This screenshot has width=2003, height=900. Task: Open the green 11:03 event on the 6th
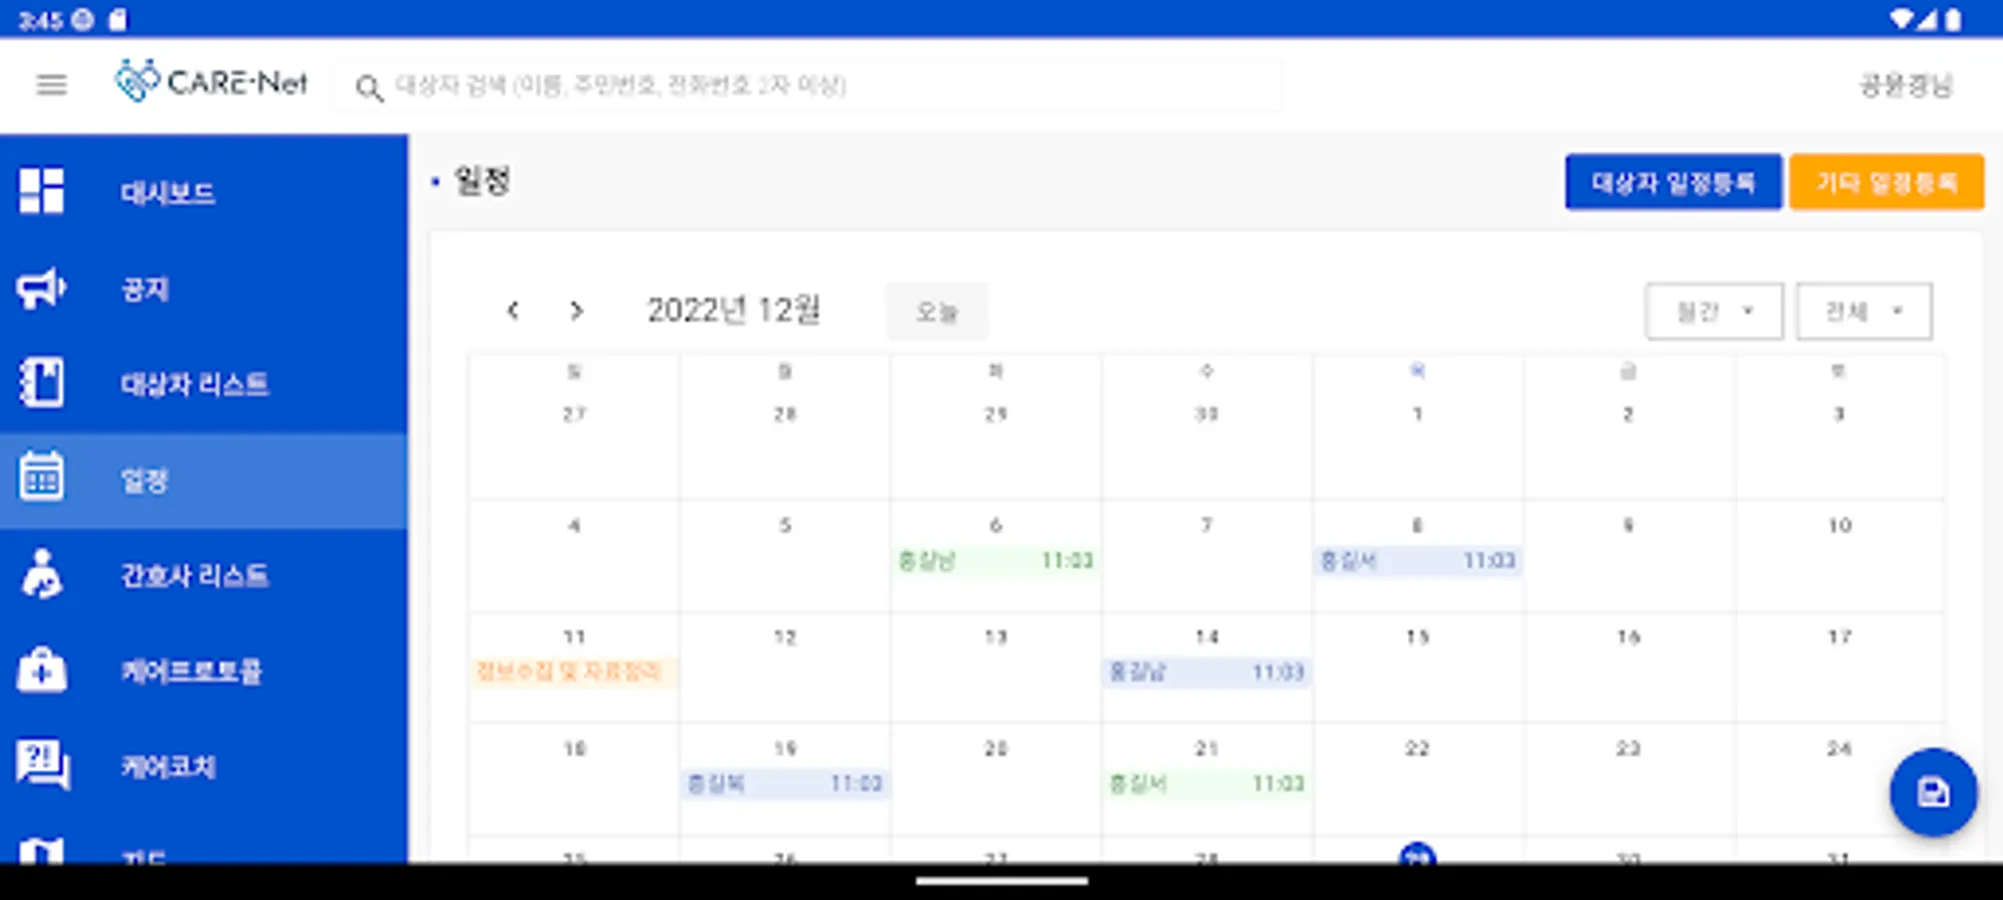[x=996, y=560]
